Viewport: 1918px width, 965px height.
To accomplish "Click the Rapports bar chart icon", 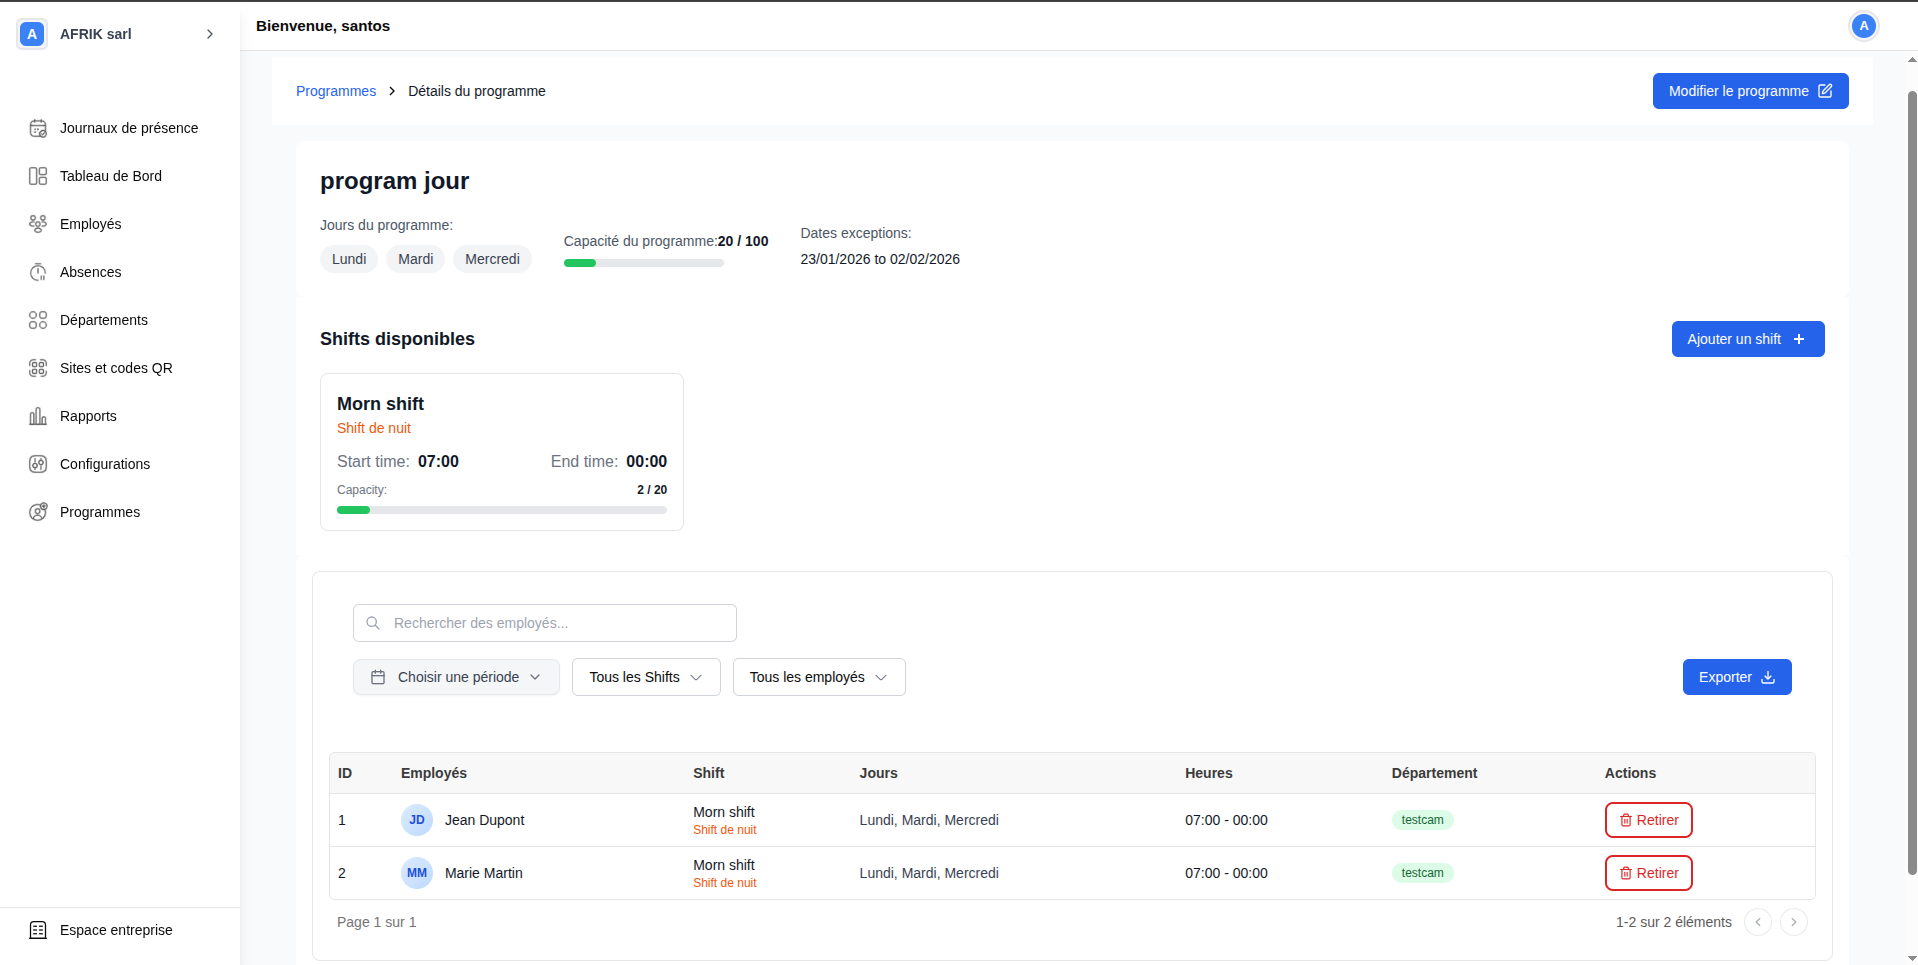I will (38, 416).
